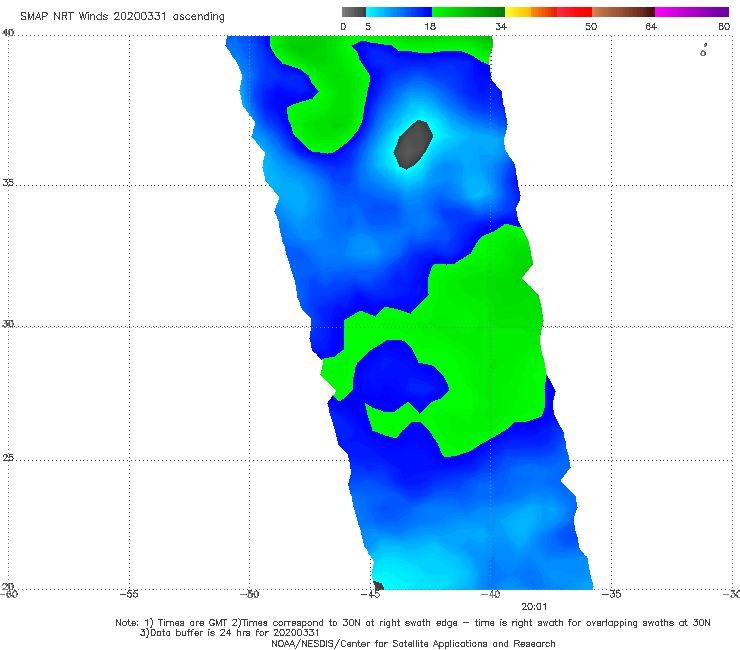Click the longitude label '-50'
This screenshot has height=650, width=740.
click(x=249, y=594)
